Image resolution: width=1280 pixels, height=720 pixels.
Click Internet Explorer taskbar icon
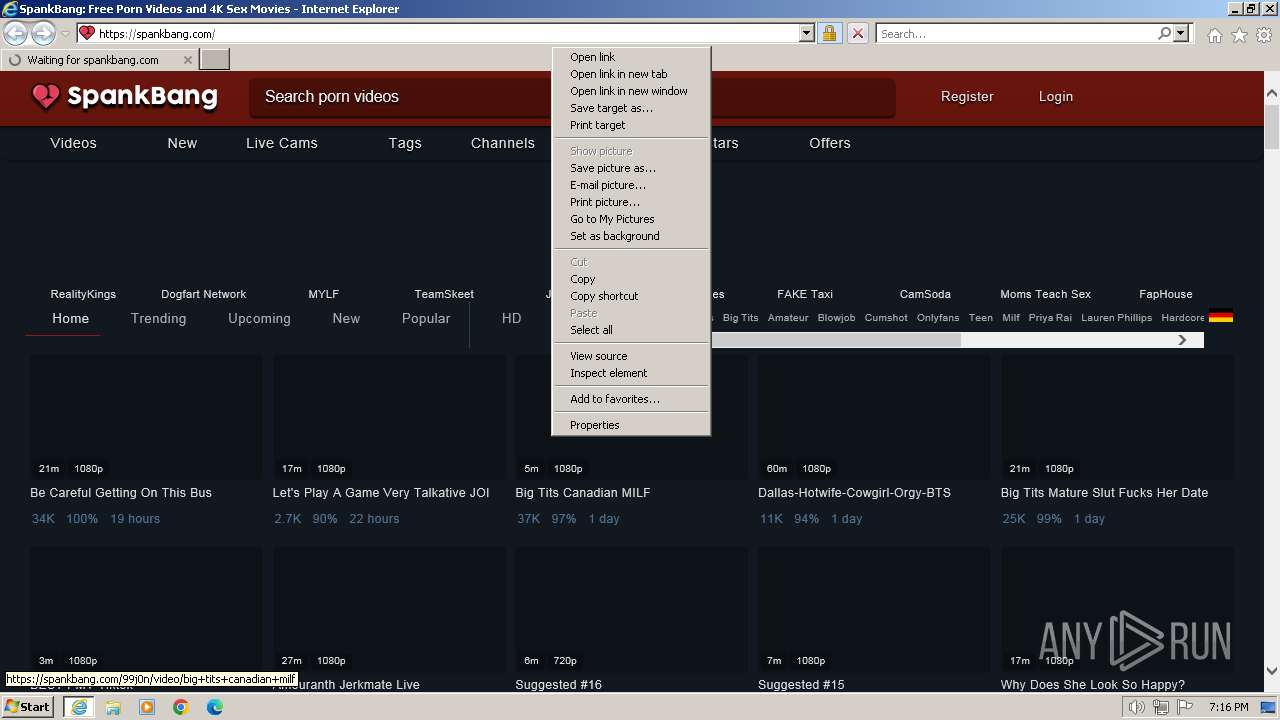point(79,707)
